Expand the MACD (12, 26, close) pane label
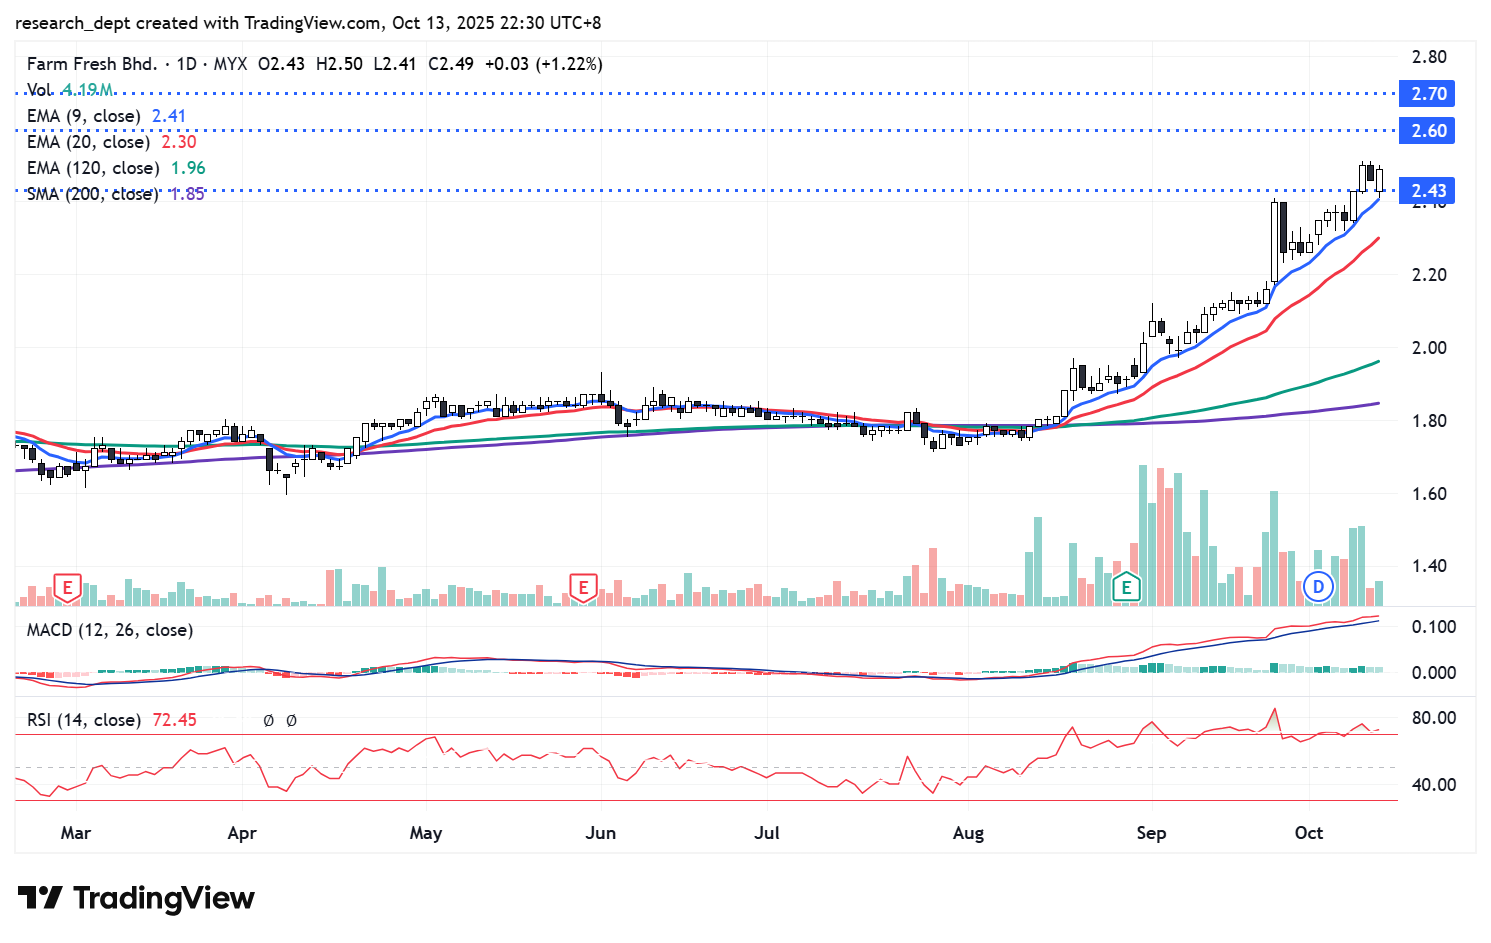 tap(110, 630)
